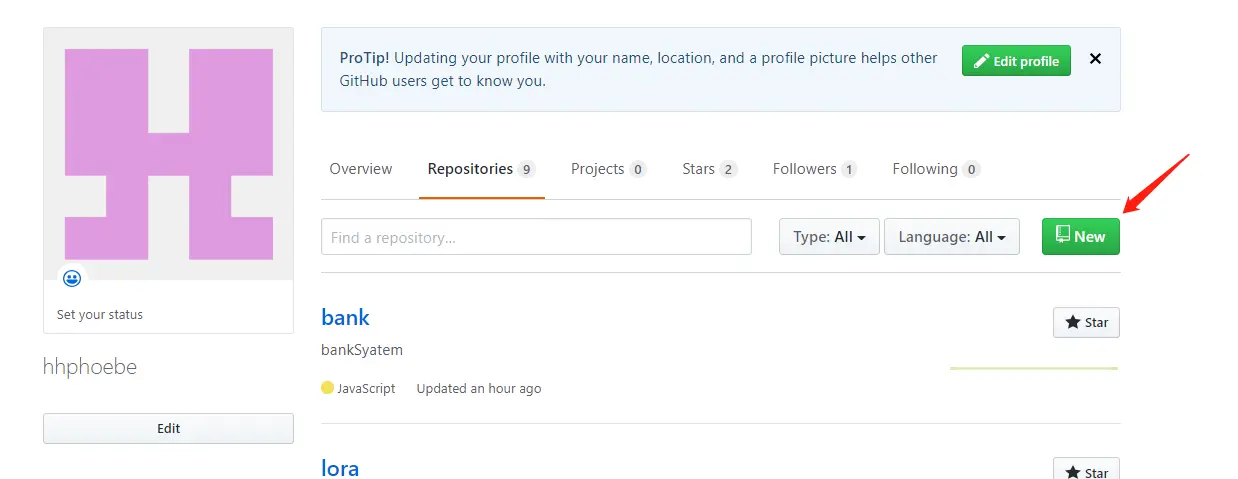1238x479 pixels.
Task: Star the lora repository
Action: tap(1086, 471)
